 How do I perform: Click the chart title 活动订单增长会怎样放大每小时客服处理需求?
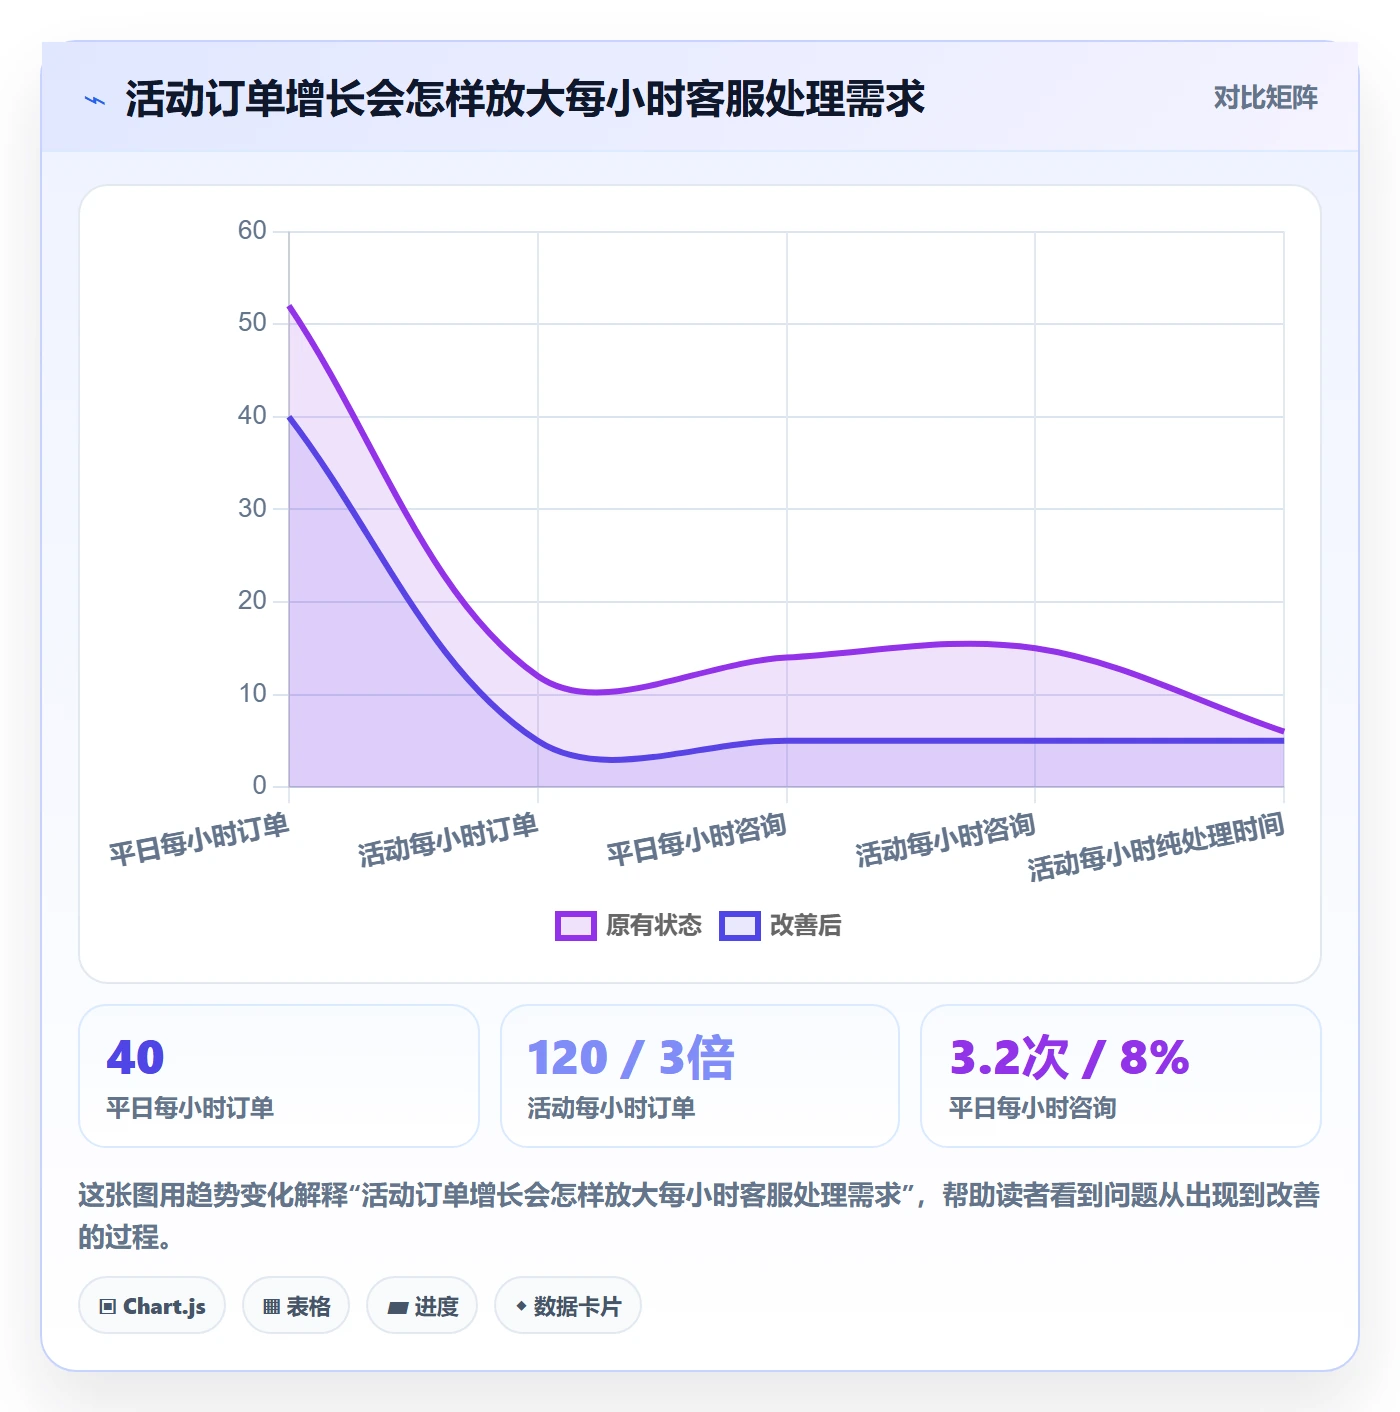pos(525,99)
